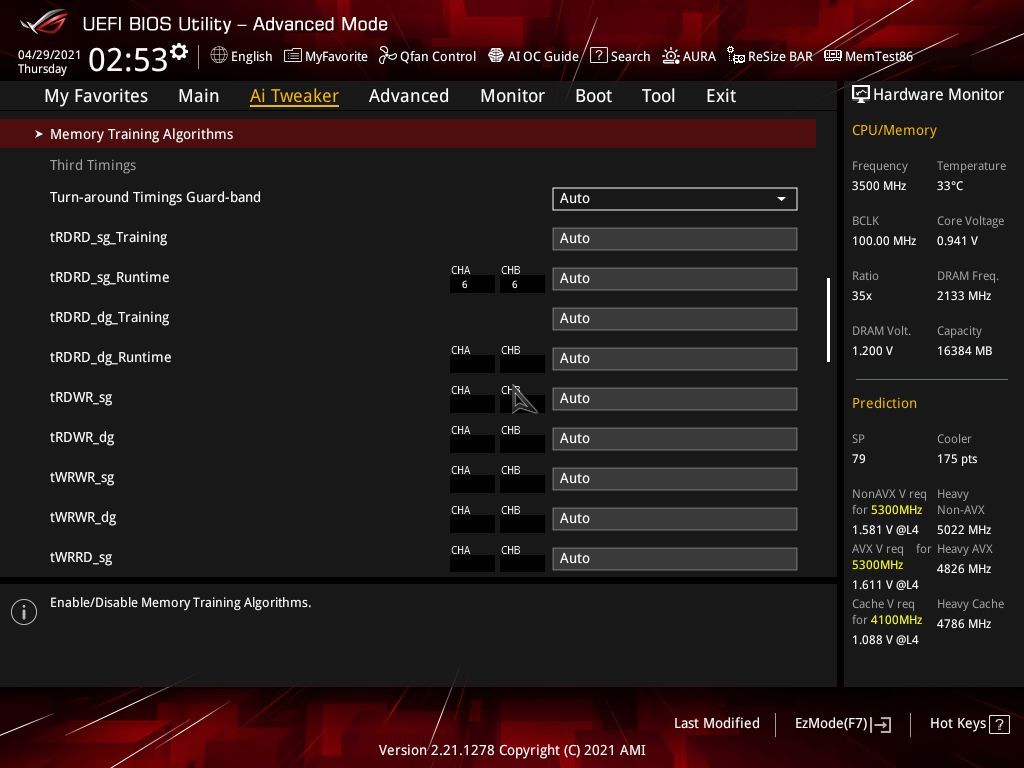
Task: Click the Third Timings heading
Action: click(x=93, y=165)
